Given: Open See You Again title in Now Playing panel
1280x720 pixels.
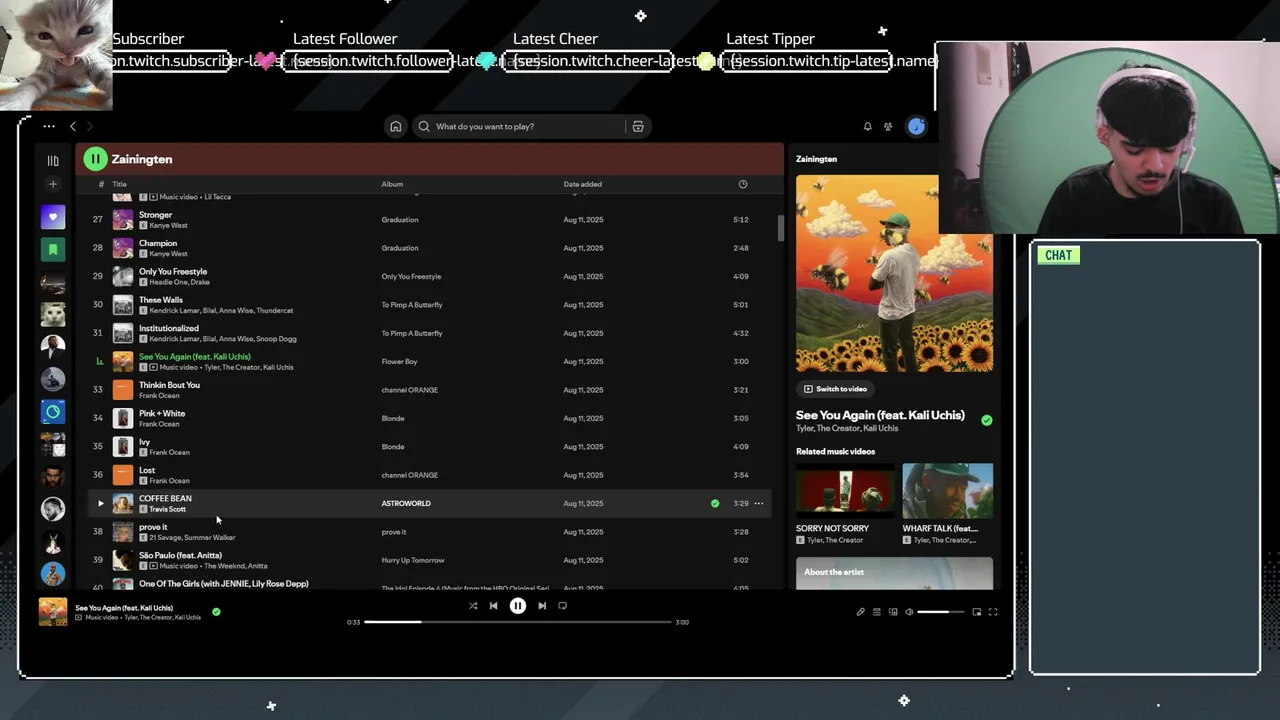Looking at the screenshot, I should (880, 415).
